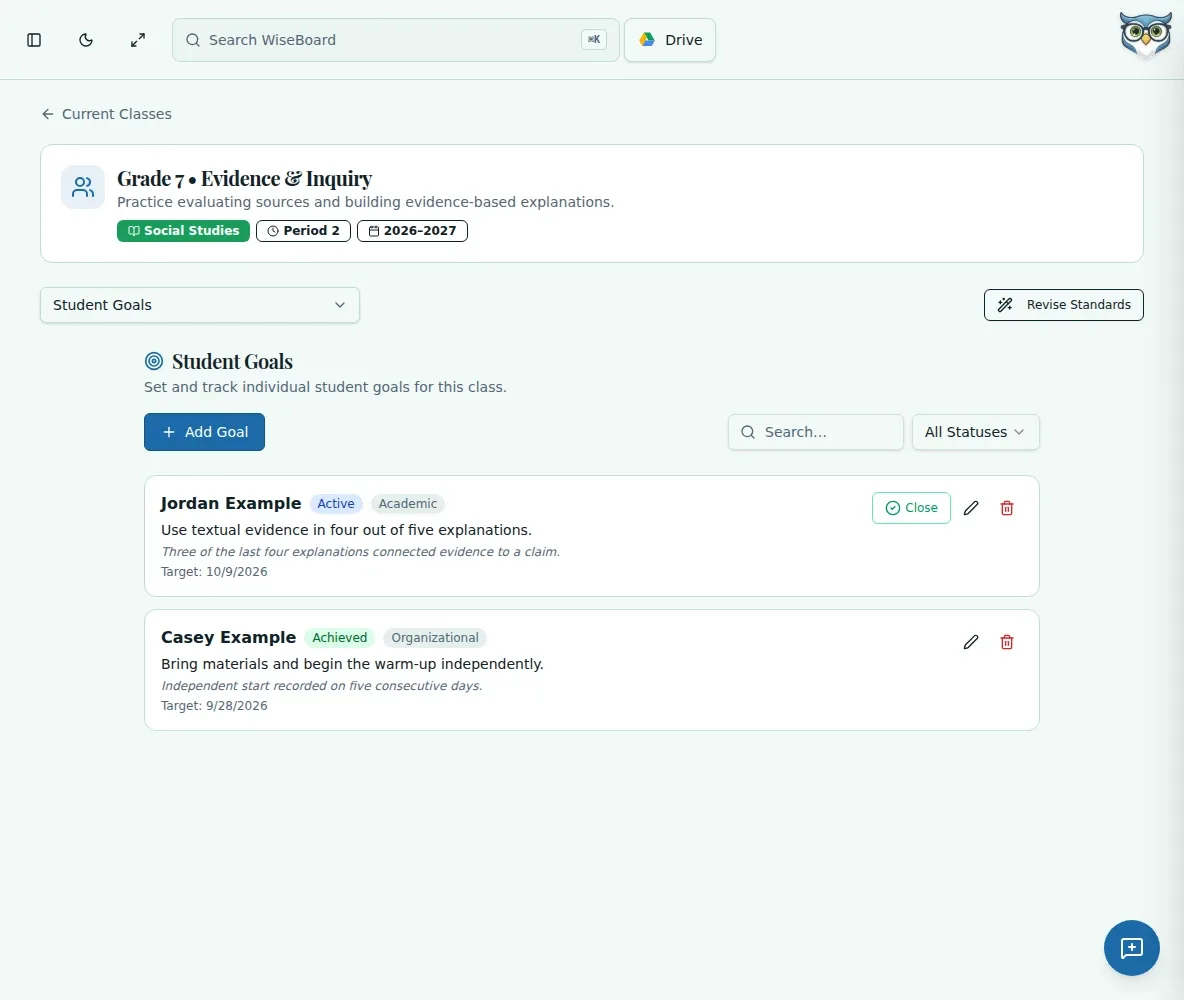Screen dimensions: 1184x1000
Task: Click the Active status badge
Action: click(336, 504)
